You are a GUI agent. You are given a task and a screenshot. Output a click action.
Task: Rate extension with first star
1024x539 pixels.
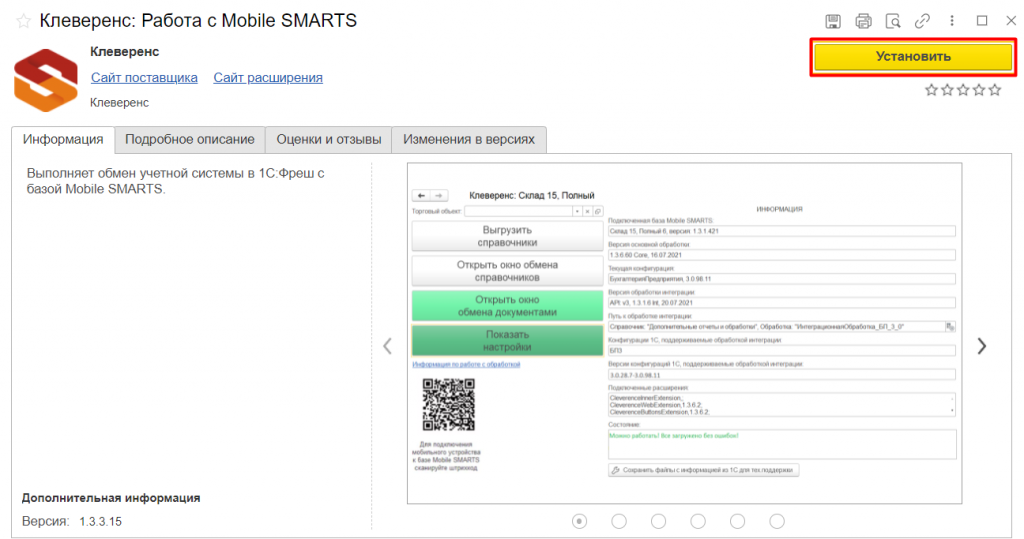[x=931, y=90]
